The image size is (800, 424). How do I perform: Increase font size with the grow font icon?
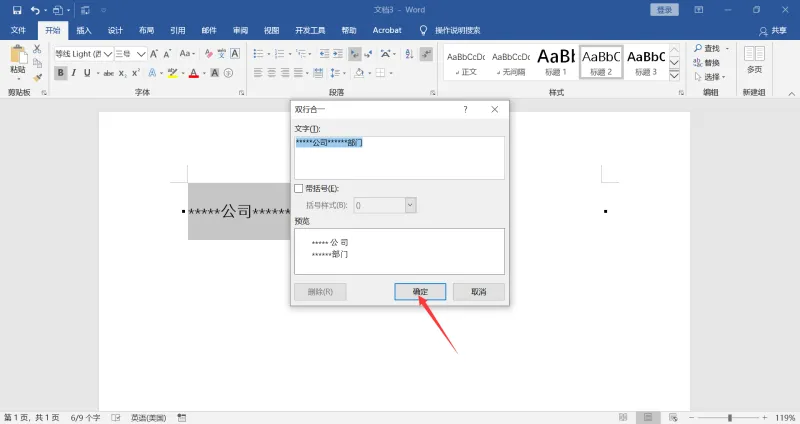pos(154,54)
